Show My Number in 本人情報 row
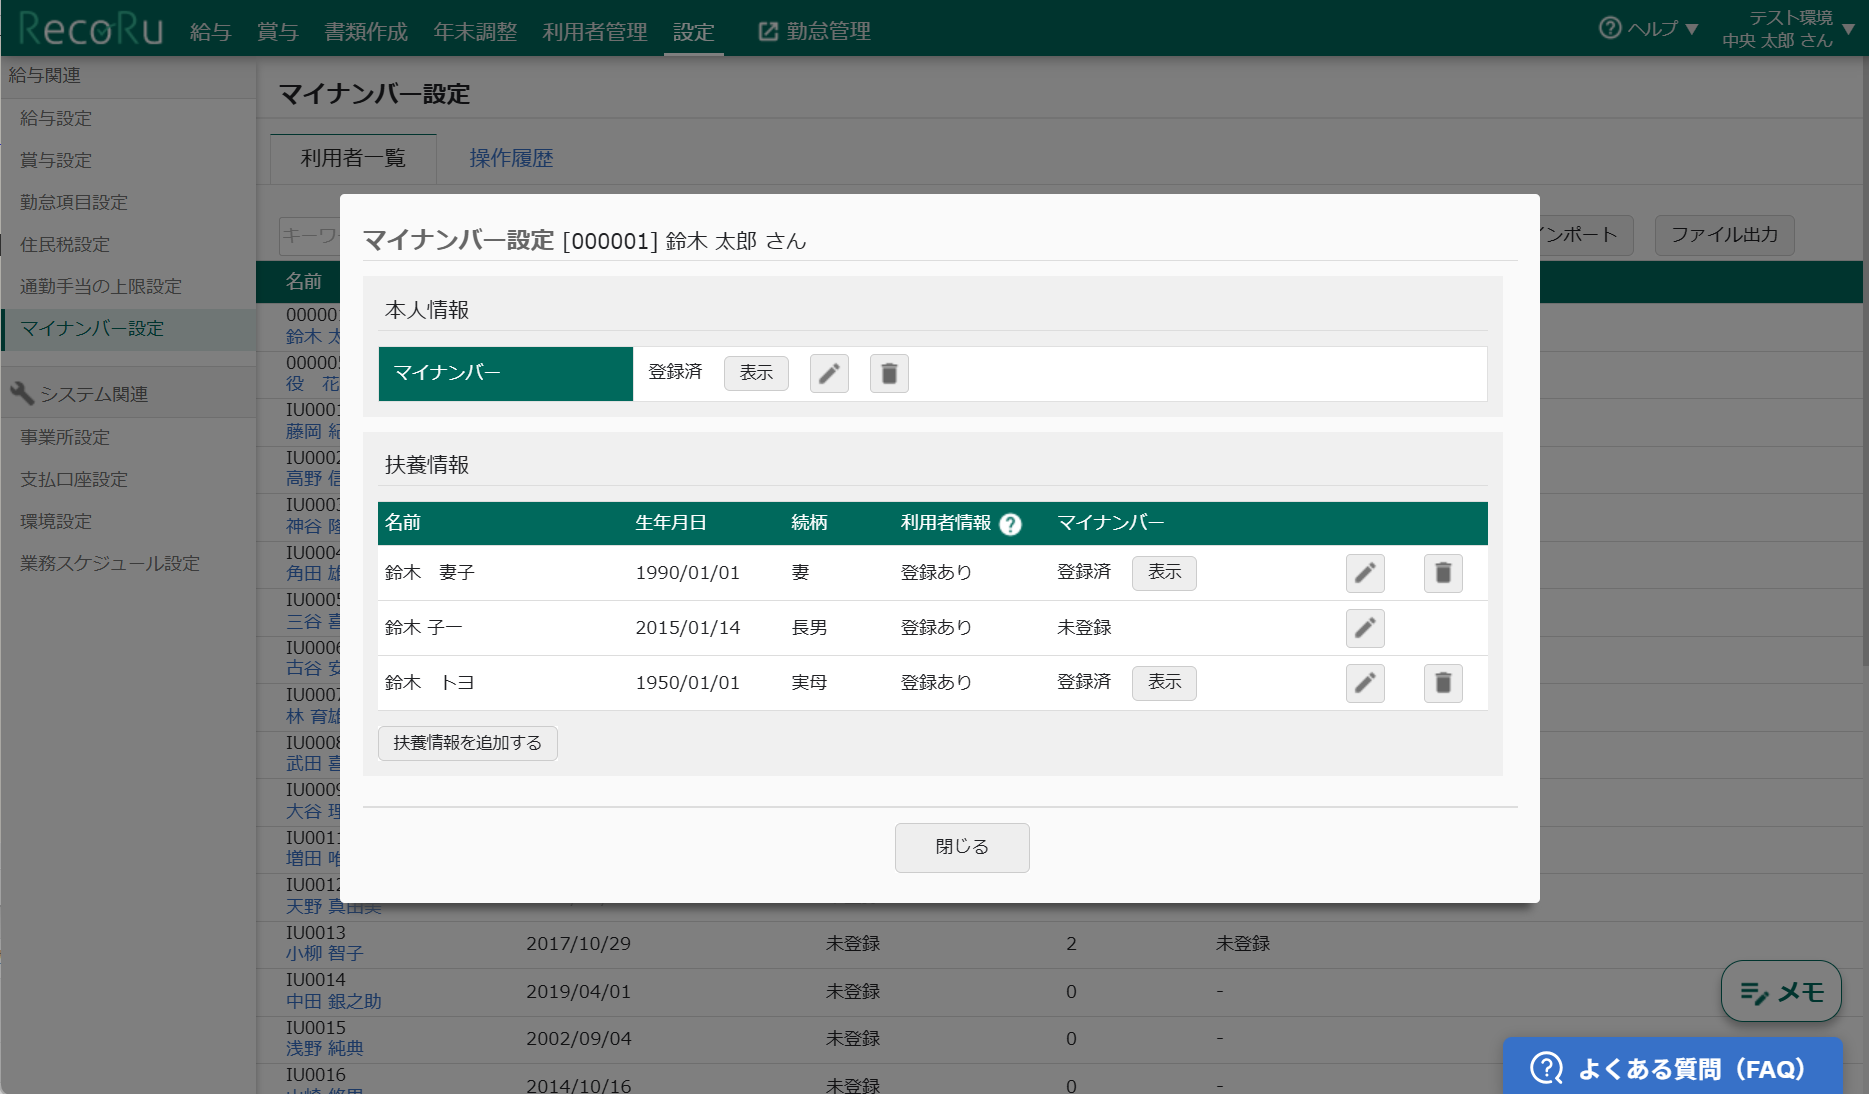1869x1094 pixels. pos(756,373)
